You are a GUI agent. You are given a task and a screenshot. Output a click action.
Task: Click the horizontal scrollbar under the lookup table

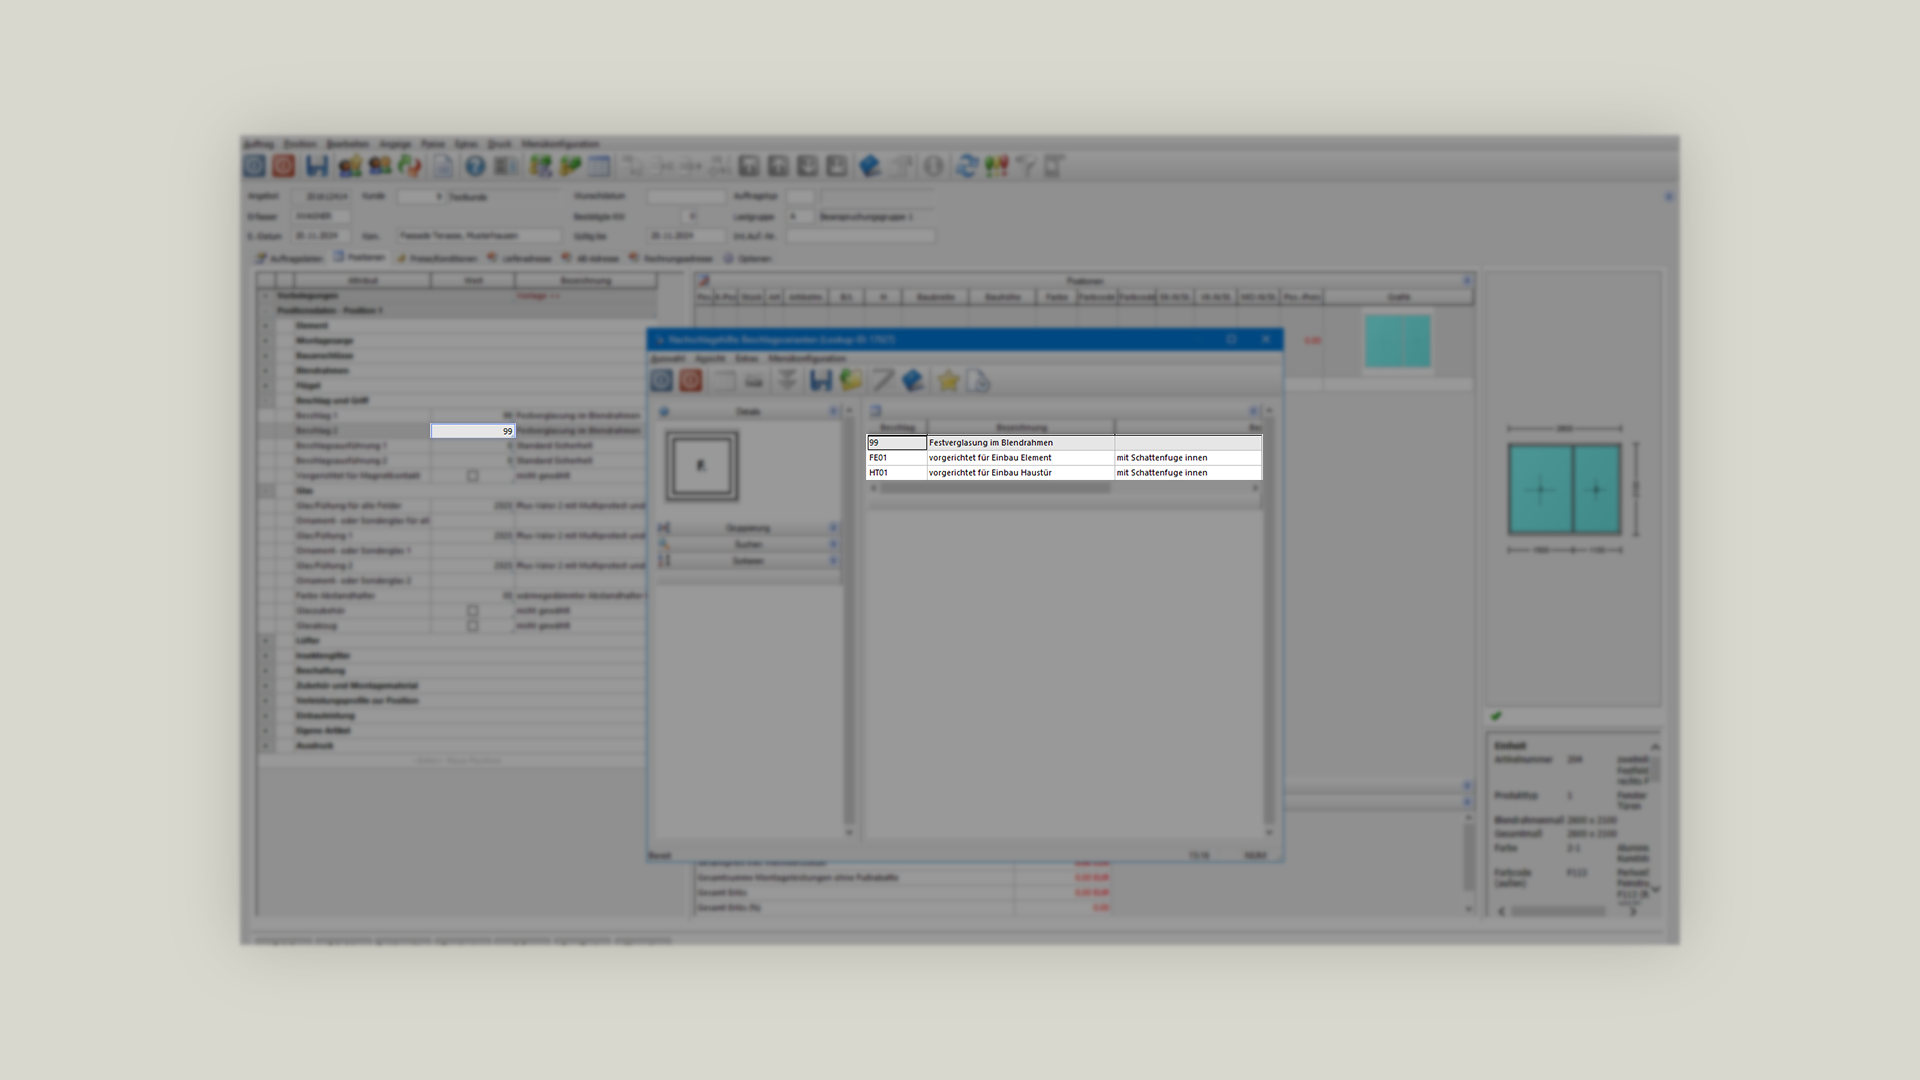click(x=1064, y=488)
